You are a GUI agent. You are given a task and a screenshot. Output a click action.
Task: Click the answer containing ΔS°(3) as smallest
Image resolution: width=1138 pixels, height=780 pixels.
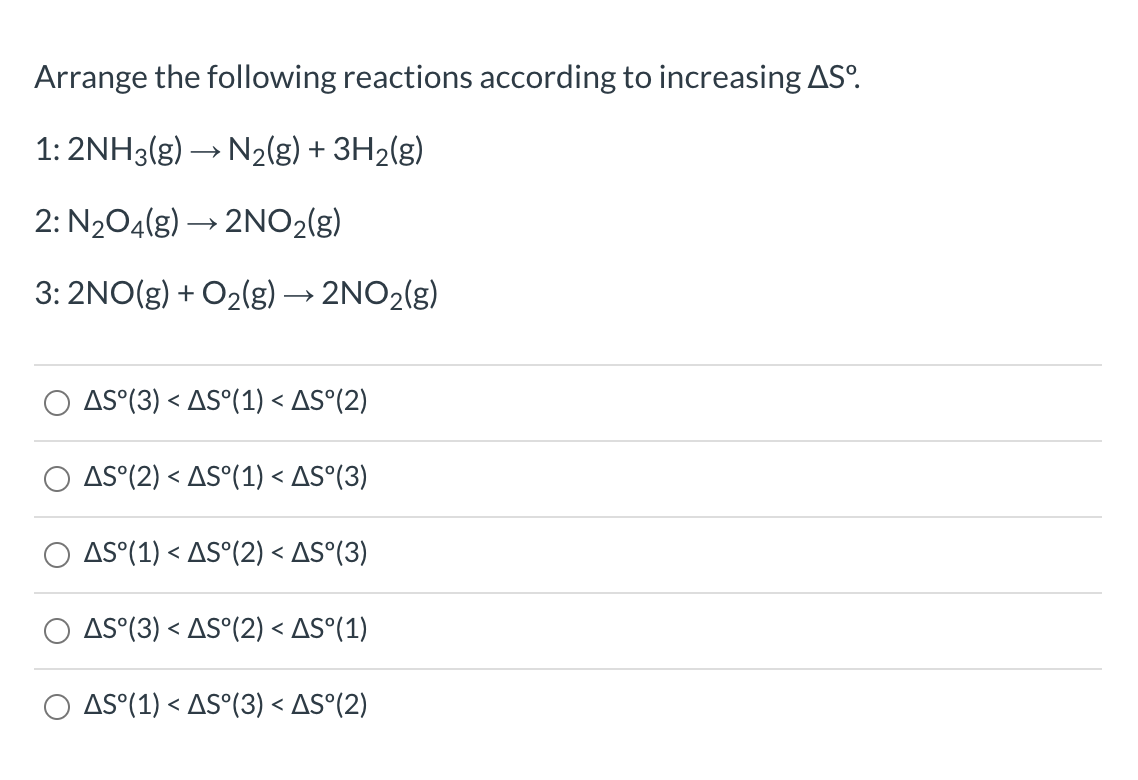[x=224, y=402]
